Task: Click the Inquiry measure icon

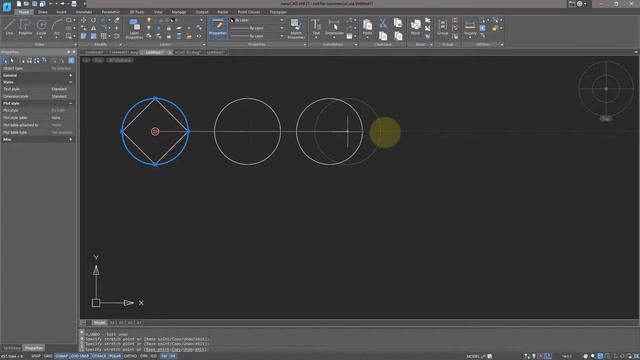Action: pos(470,28)
